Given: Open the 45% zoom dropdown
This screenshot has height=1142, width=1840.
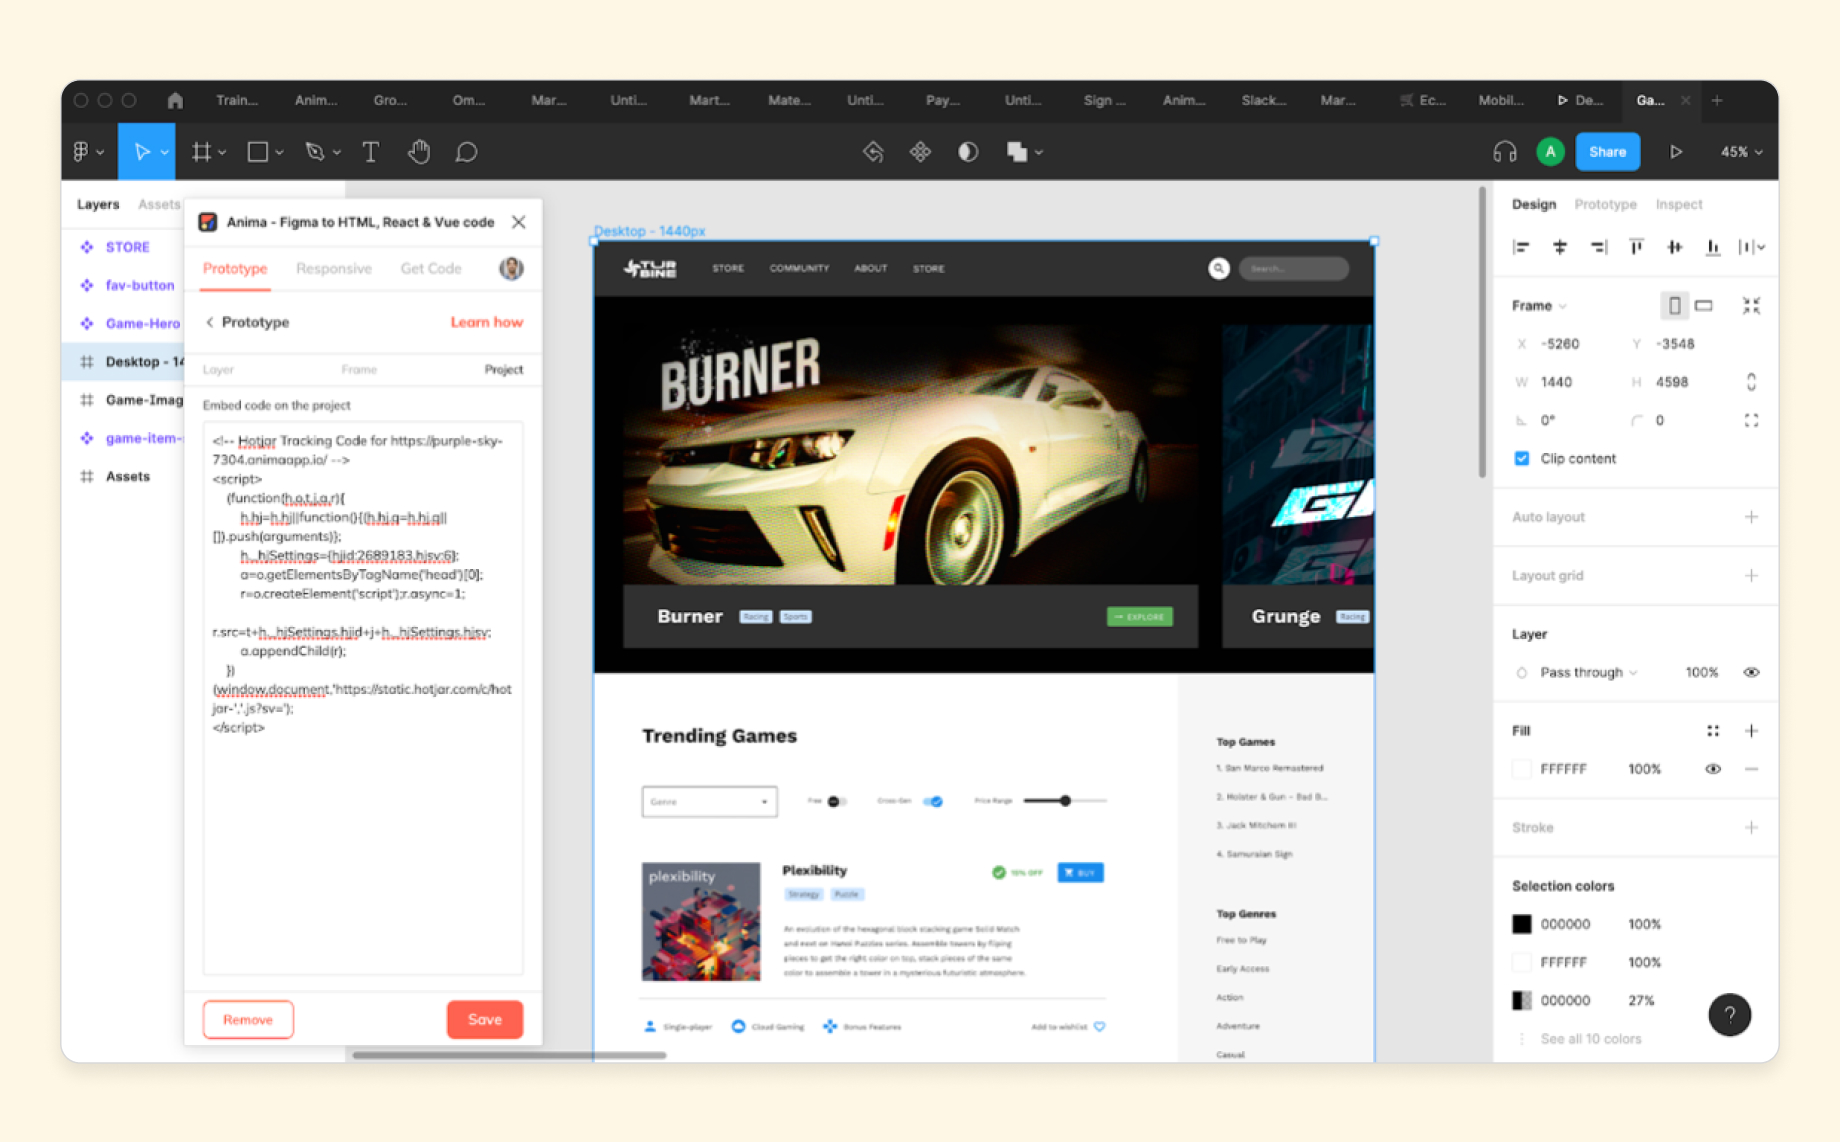Looking at the screenshot, I should [x=1741, y=152].
